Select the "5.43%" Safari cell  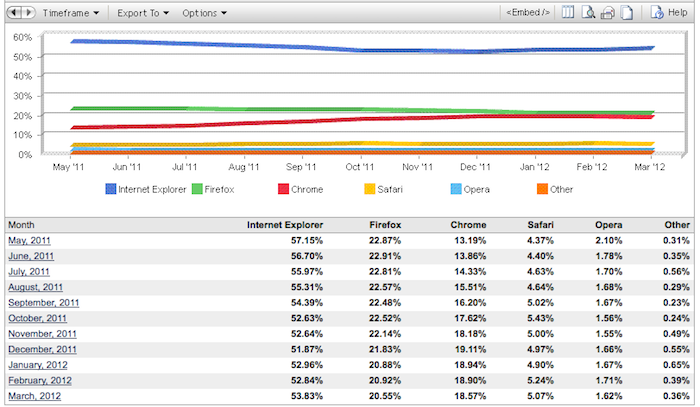click(540, 318)
